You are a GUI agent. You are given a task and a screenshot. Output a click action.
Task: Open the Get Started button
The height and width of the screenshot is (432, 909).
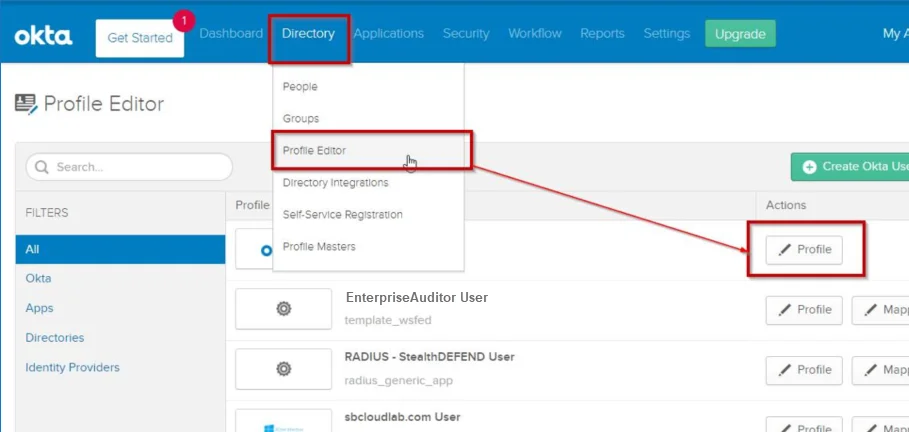pyautogui.click(x=140, y=38)
